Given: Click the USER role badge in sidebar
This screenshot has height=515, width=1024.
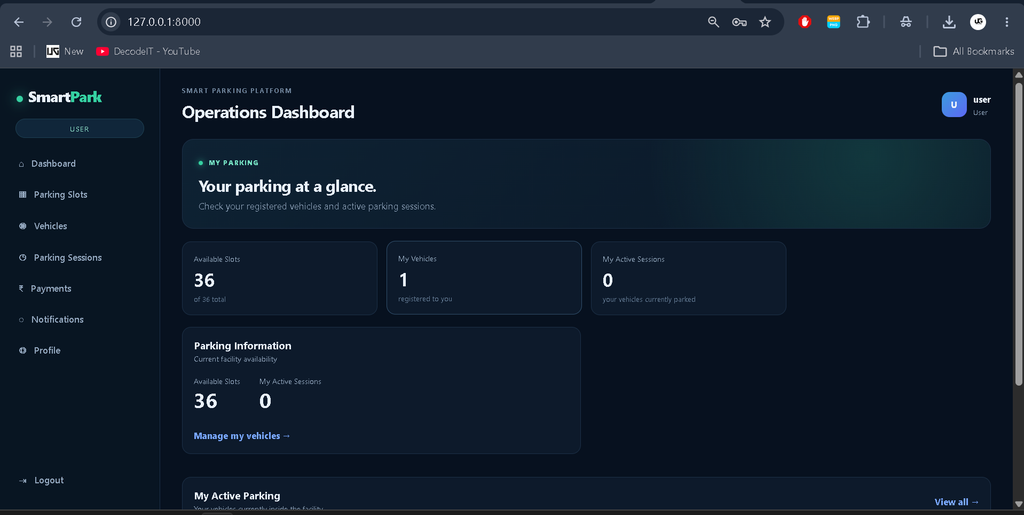Looking at the screenshot, I should (x=80, y=129).
